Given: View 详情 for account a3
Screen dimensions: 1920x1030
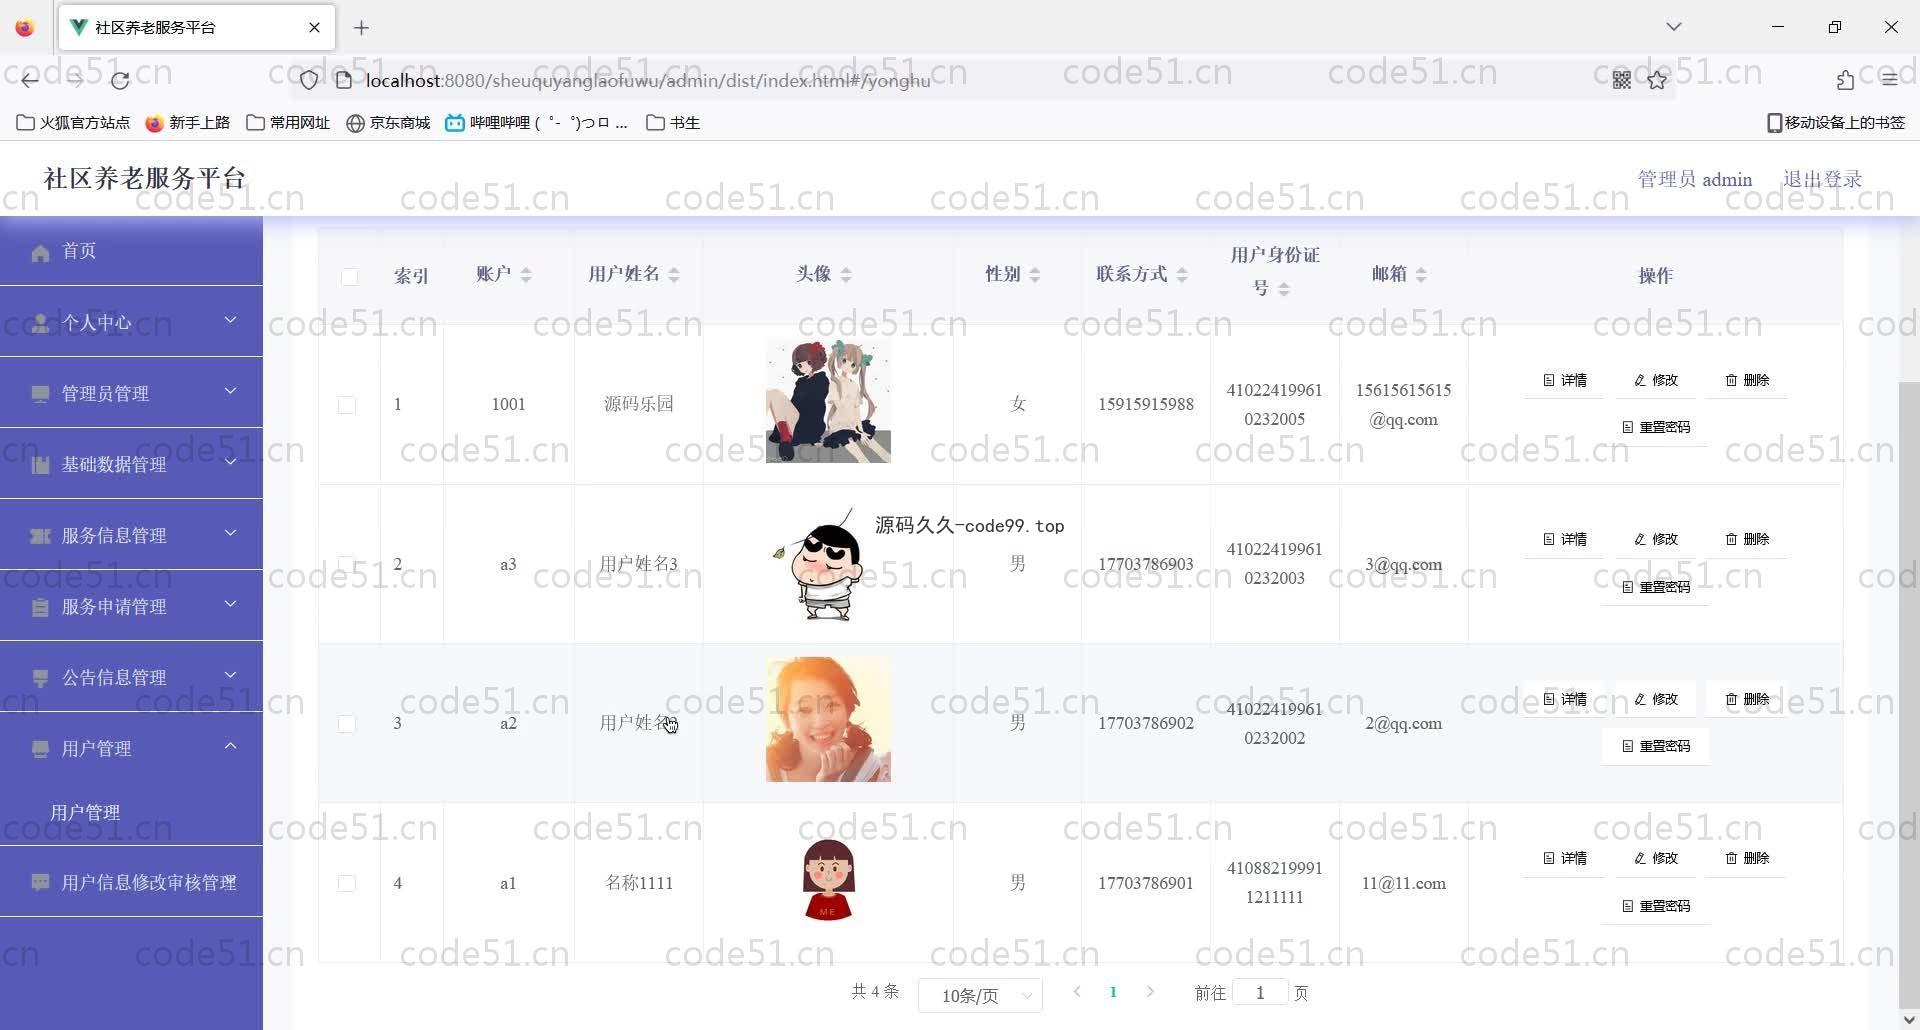Looking at the screenshot, I should point(1565,539).
